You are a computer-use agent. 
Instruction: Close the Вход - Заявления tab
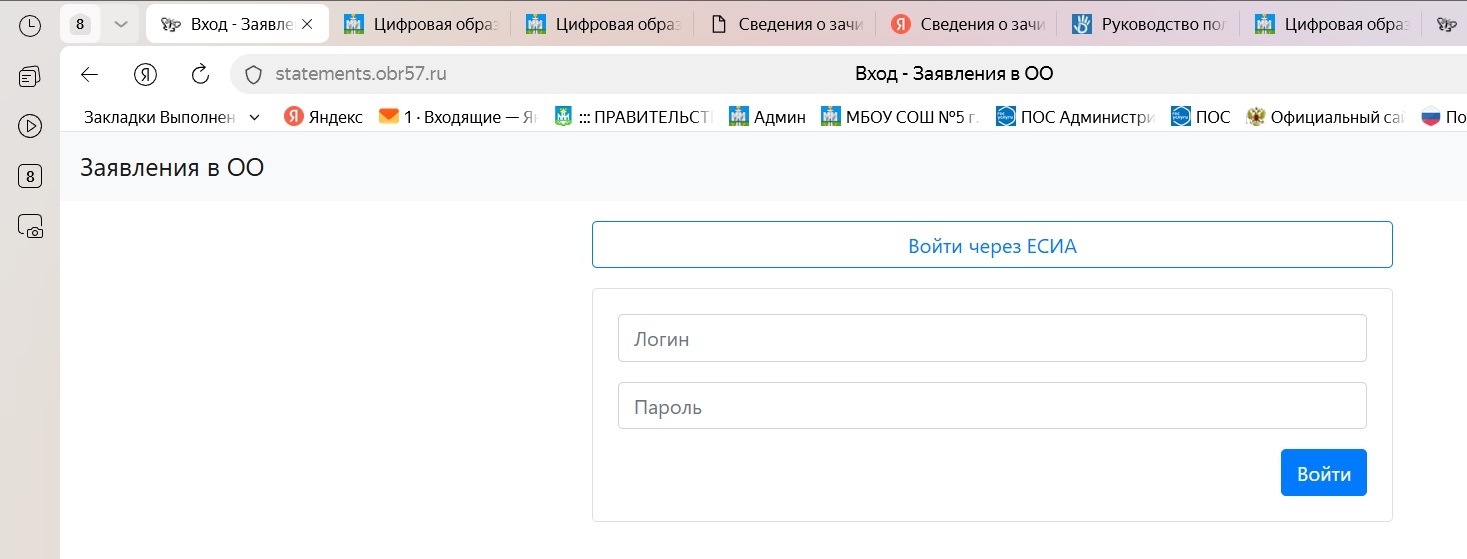click(307, 25)
